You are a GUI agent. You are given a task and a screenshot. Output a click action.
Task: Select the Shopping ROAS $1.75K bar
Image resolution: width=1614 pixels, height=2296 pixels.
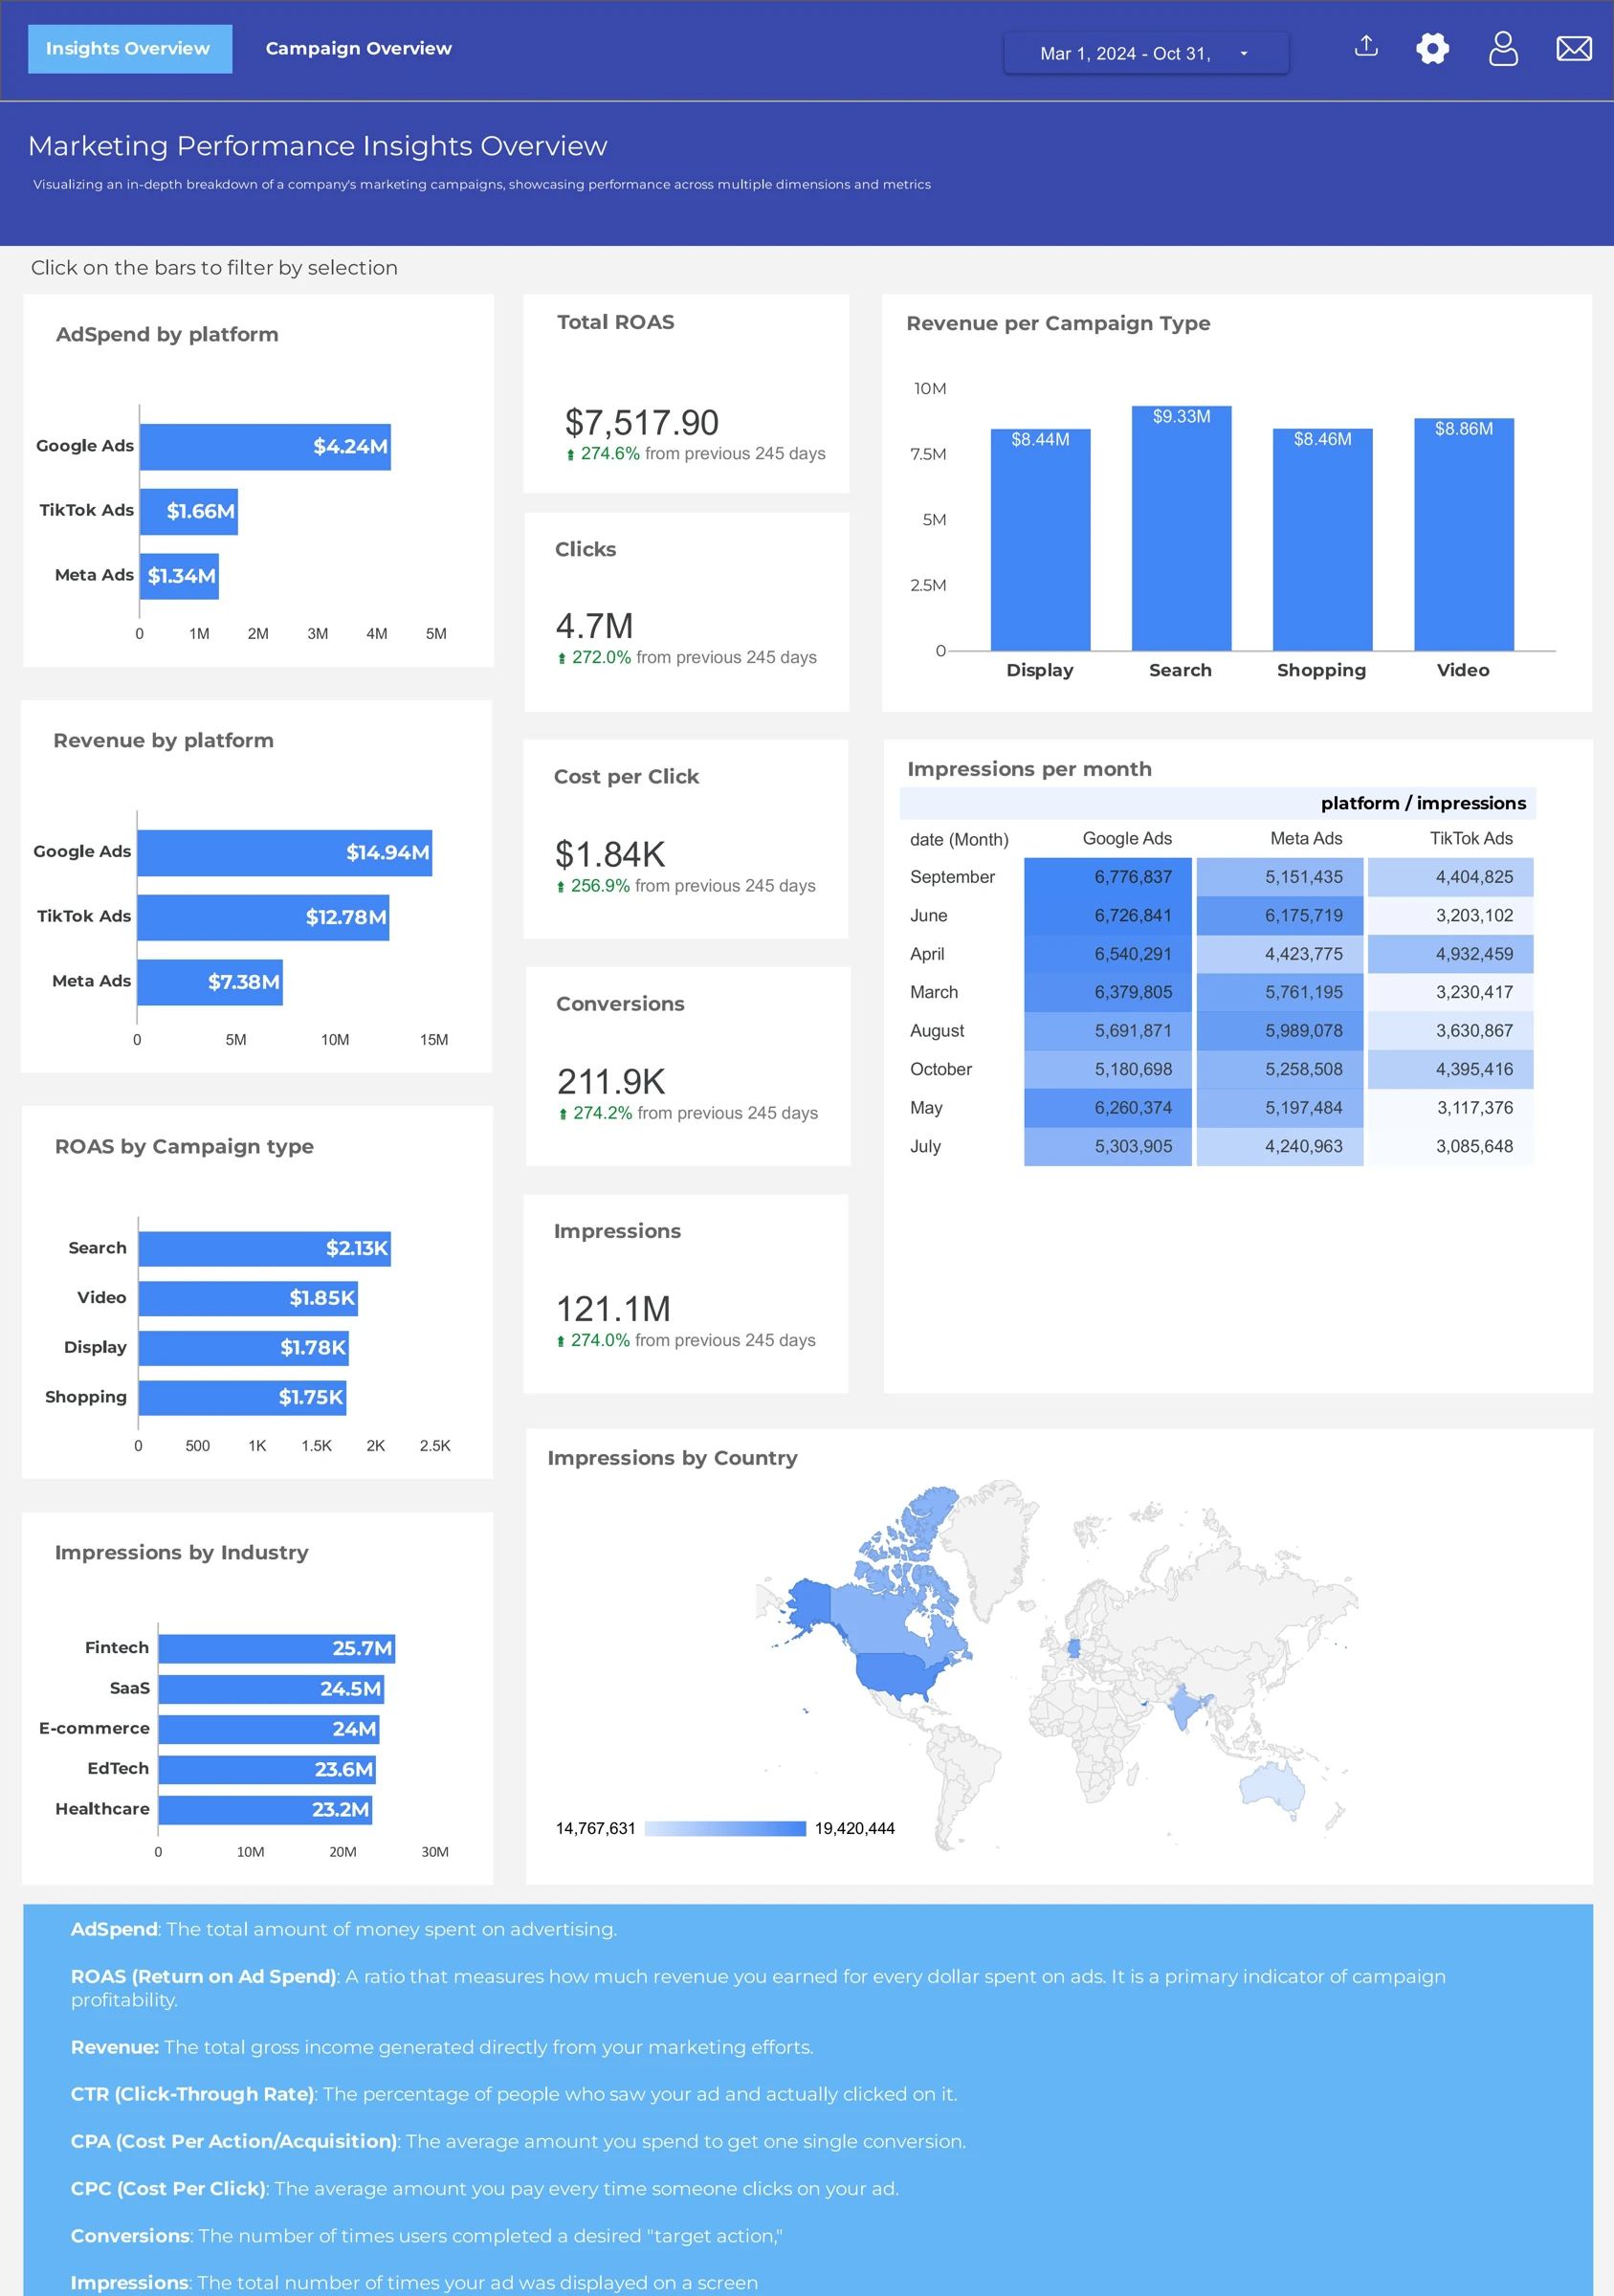242,1398
